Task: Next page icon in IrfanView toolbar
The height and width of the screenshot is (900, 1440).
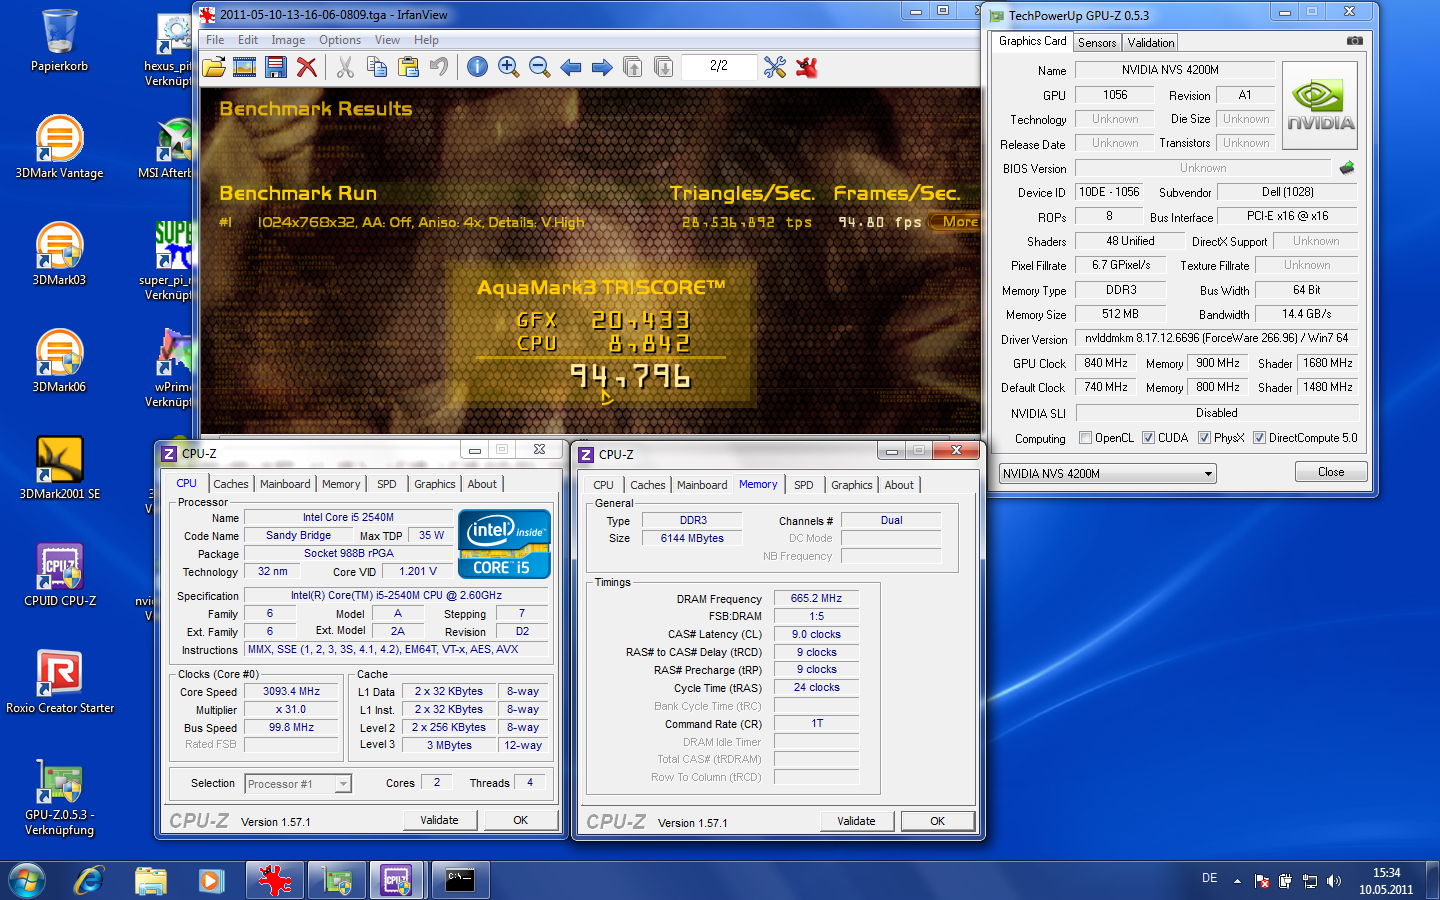Action: [664, 67]
